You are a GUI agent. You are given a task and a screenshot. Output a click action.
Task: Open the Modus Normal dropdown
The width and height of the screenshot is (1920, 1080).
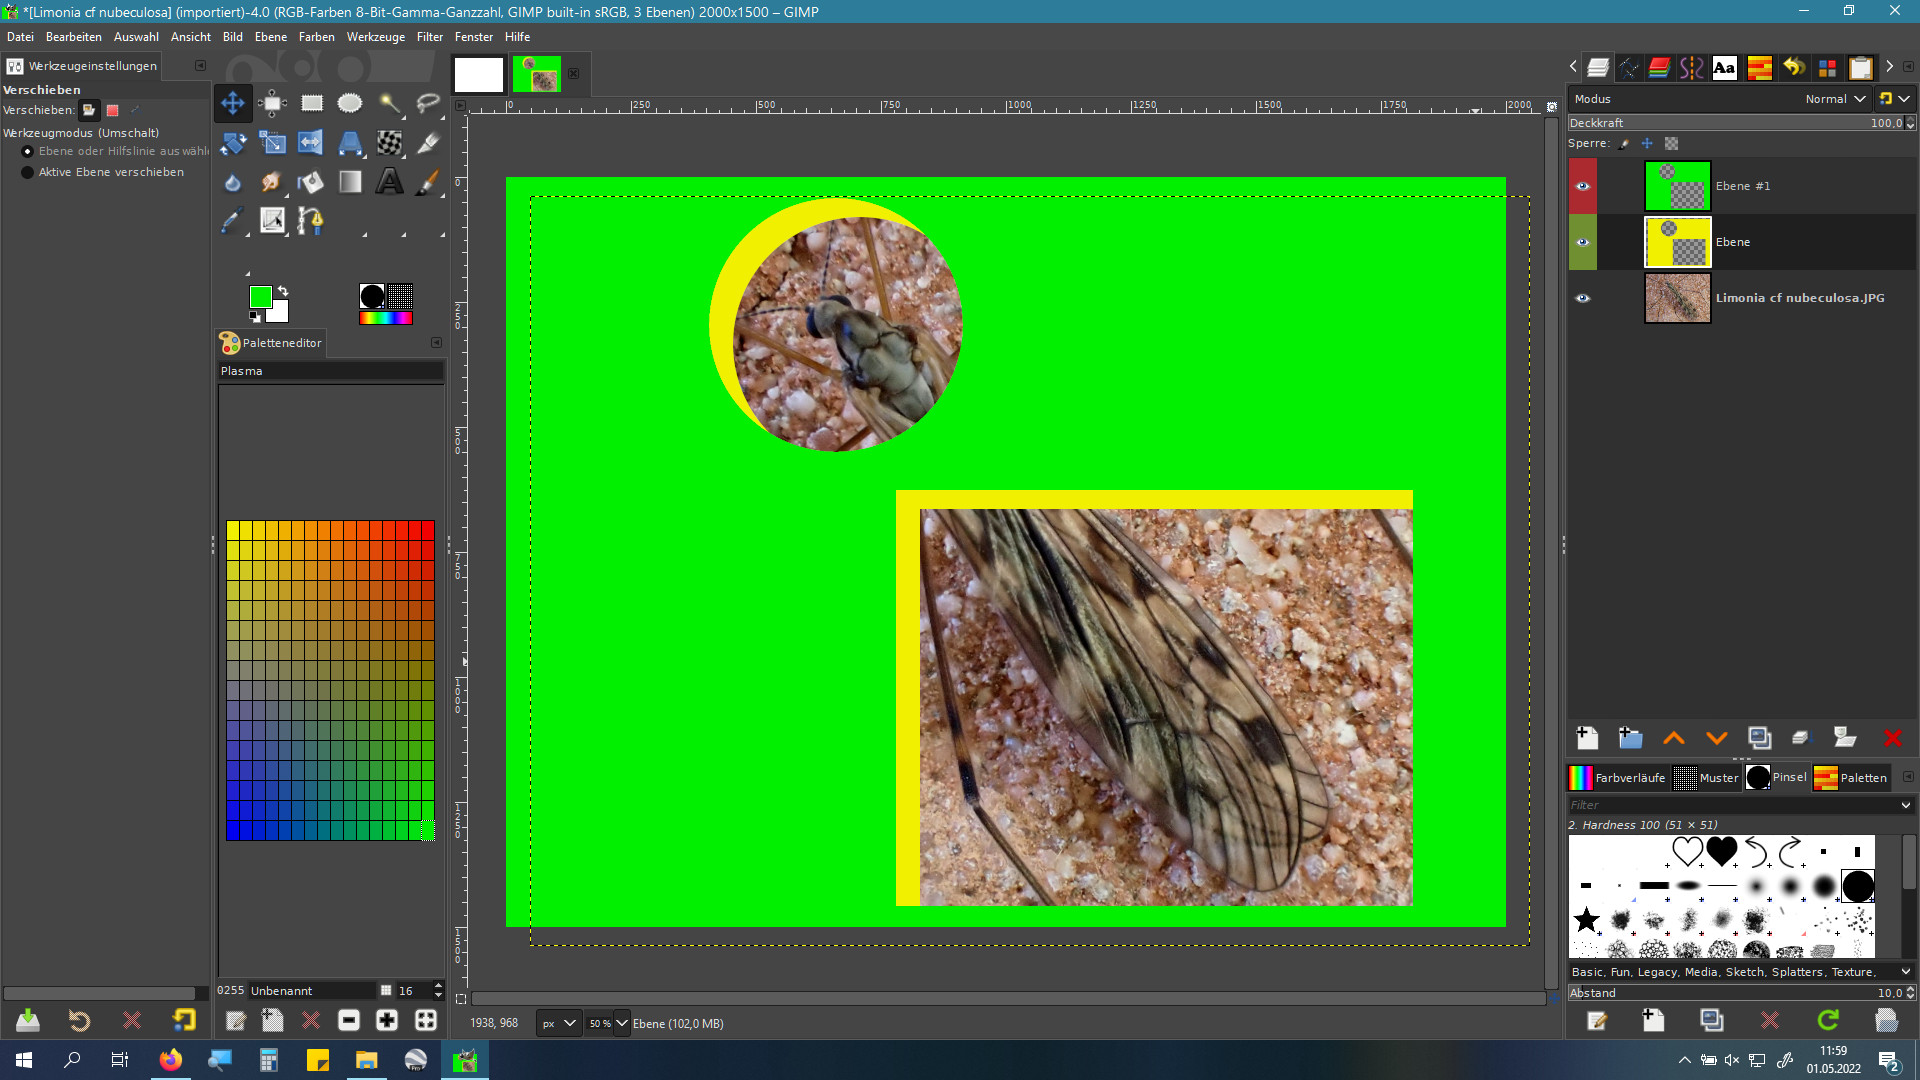click(1835, 99)
